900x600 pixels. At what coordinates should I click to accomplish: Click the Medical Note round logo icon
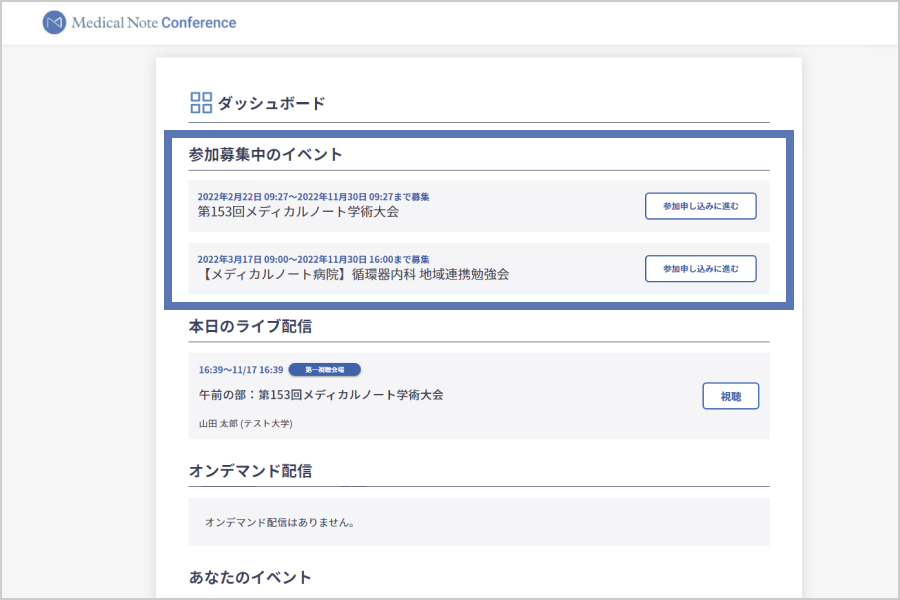click(x=55, y=22)
